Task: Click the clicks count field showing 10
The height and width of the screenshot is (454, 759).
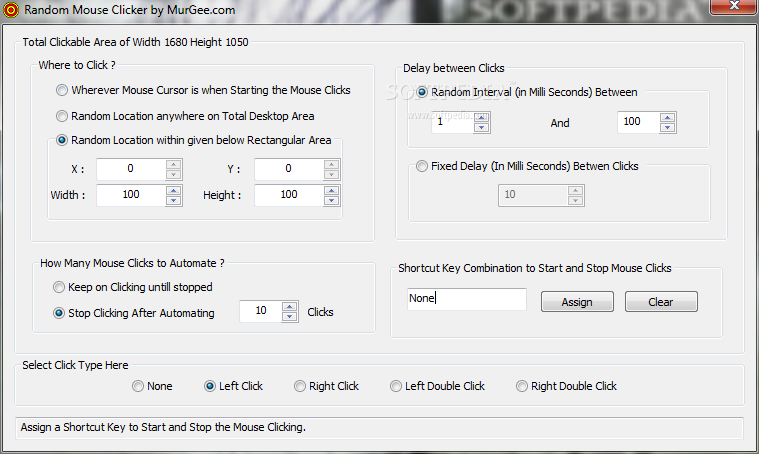Action: click(x=260, y=311)
